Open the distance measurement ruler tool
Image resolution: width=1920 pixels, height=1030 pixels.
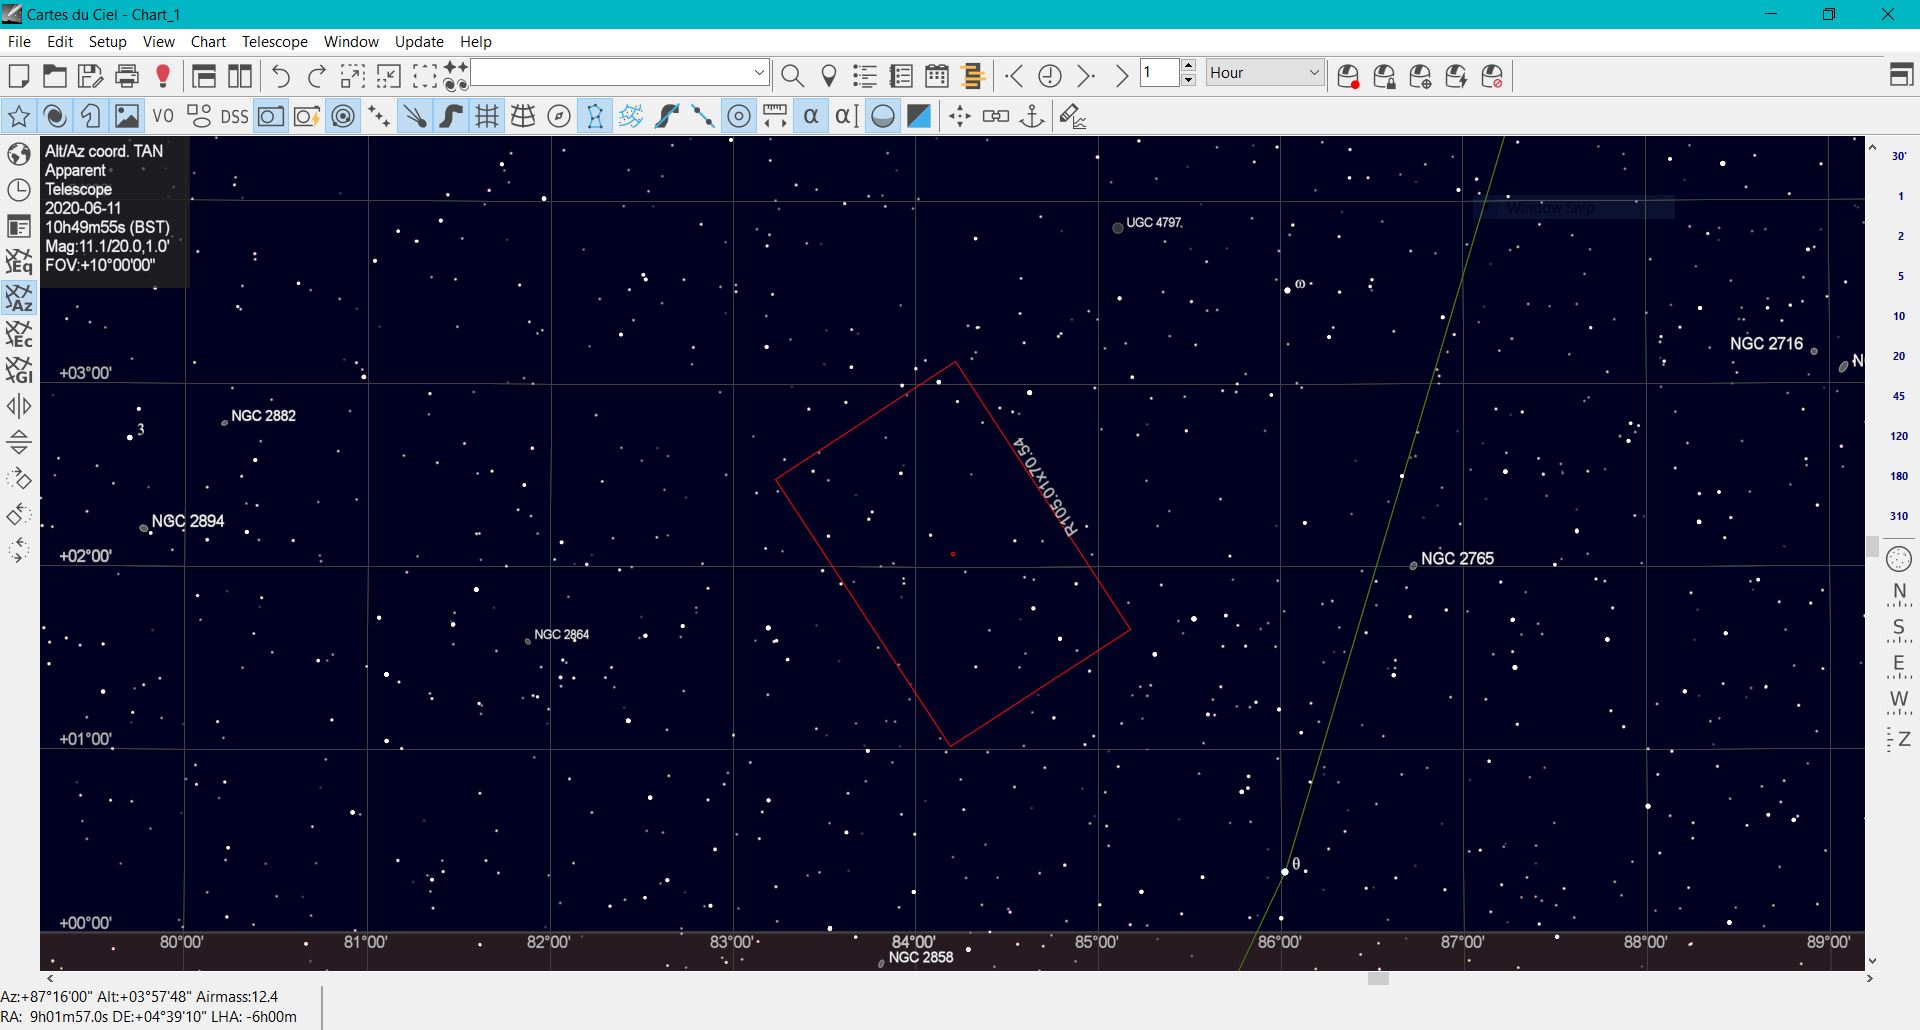pyautogui.click(x=775, y=117)
